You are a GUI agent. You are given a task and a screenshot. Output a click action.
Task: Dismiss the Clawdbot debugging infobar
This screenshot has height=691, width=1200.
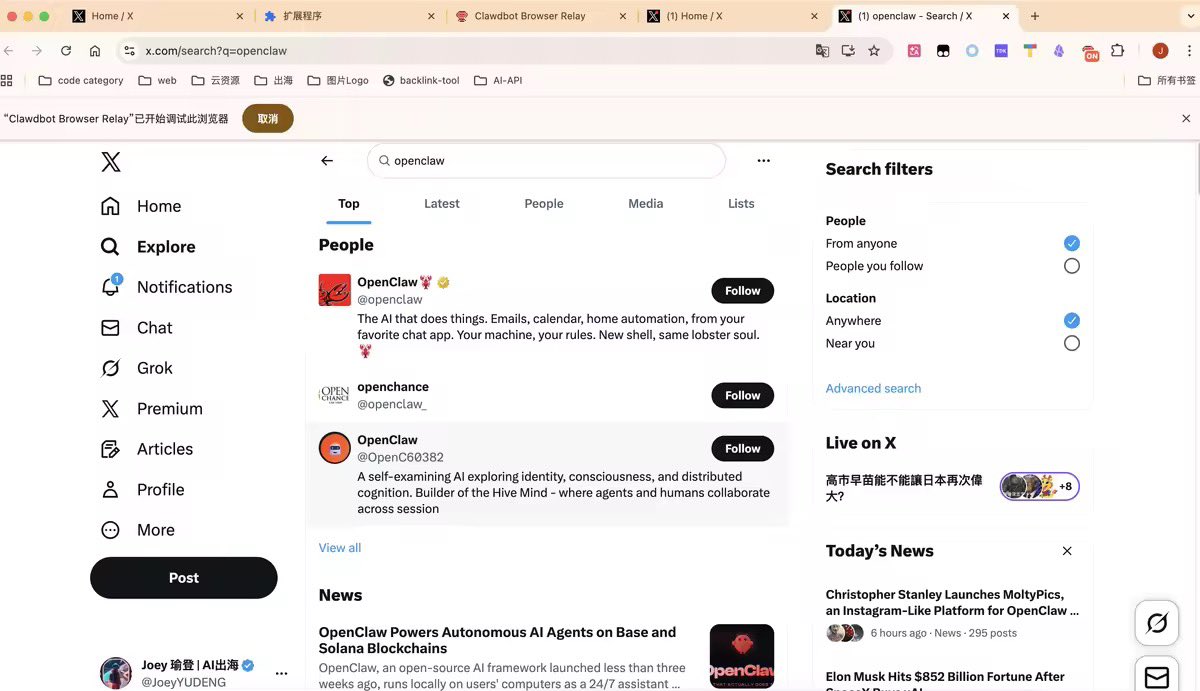pyautogui.click(x=1186, y=118)
